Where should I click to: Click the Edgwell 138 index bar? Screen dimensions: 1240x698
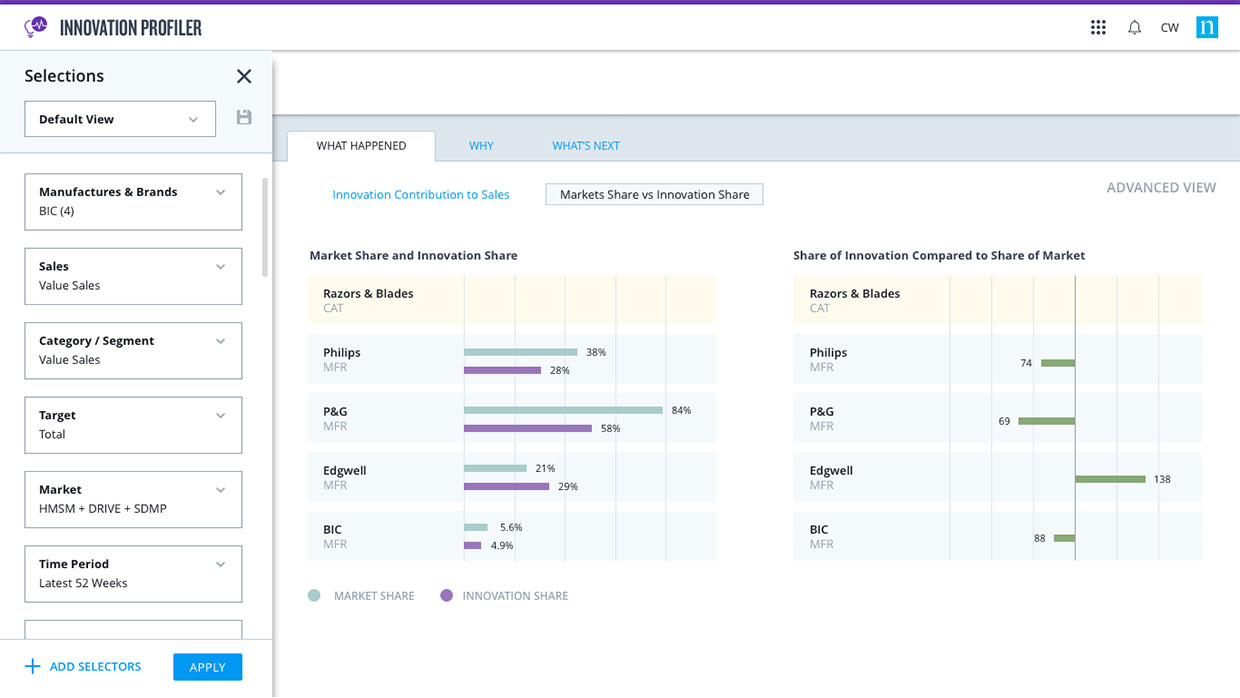pyautogui.click(x=1110, y=479)
